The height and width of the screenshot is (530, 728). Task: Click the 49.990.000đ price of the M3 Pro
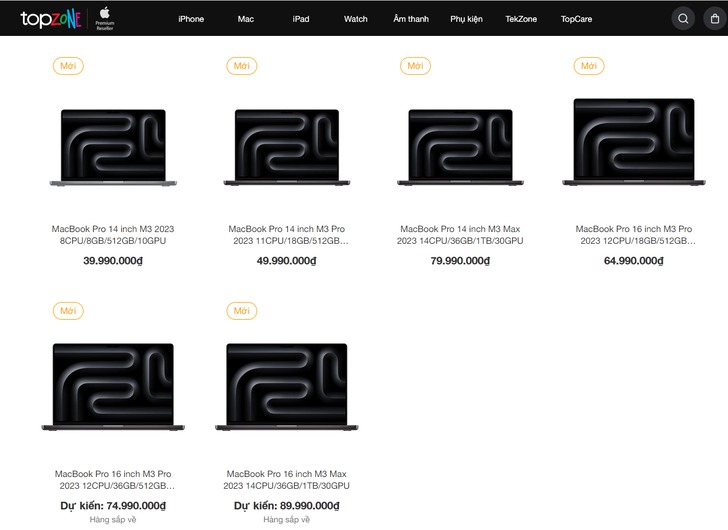[x=287, y=261]
